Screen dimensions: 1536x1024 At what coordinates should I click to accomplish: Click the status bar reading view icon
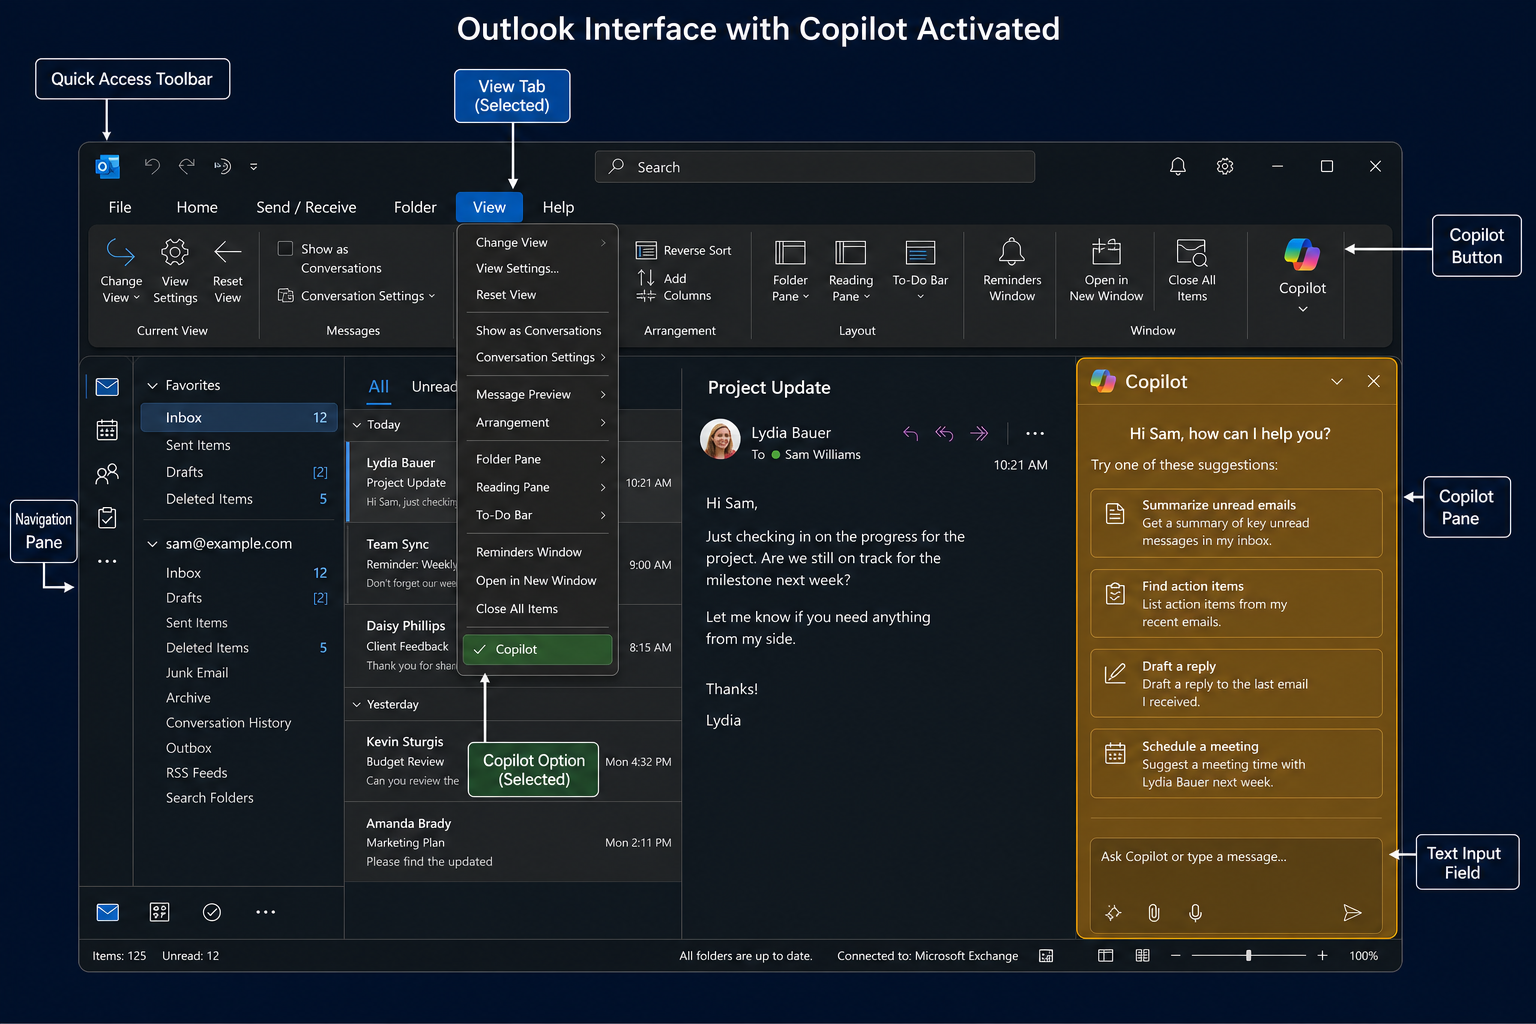point(1142,956)
